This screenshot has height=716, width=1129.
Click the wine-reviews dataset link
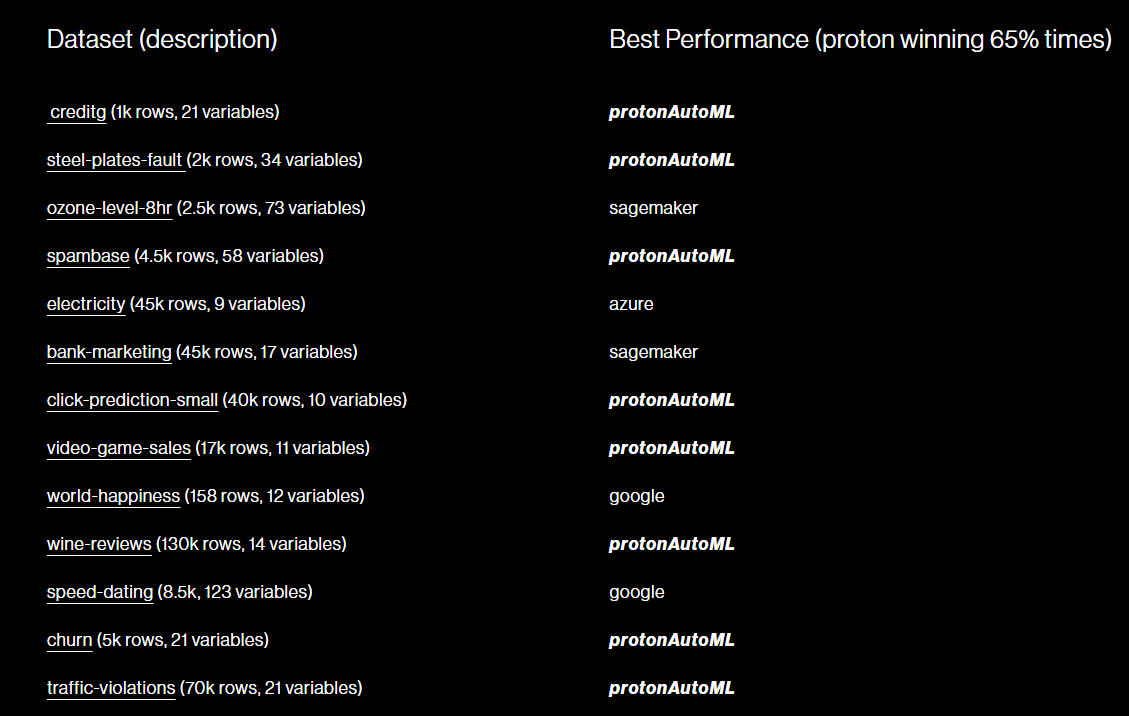99,544
